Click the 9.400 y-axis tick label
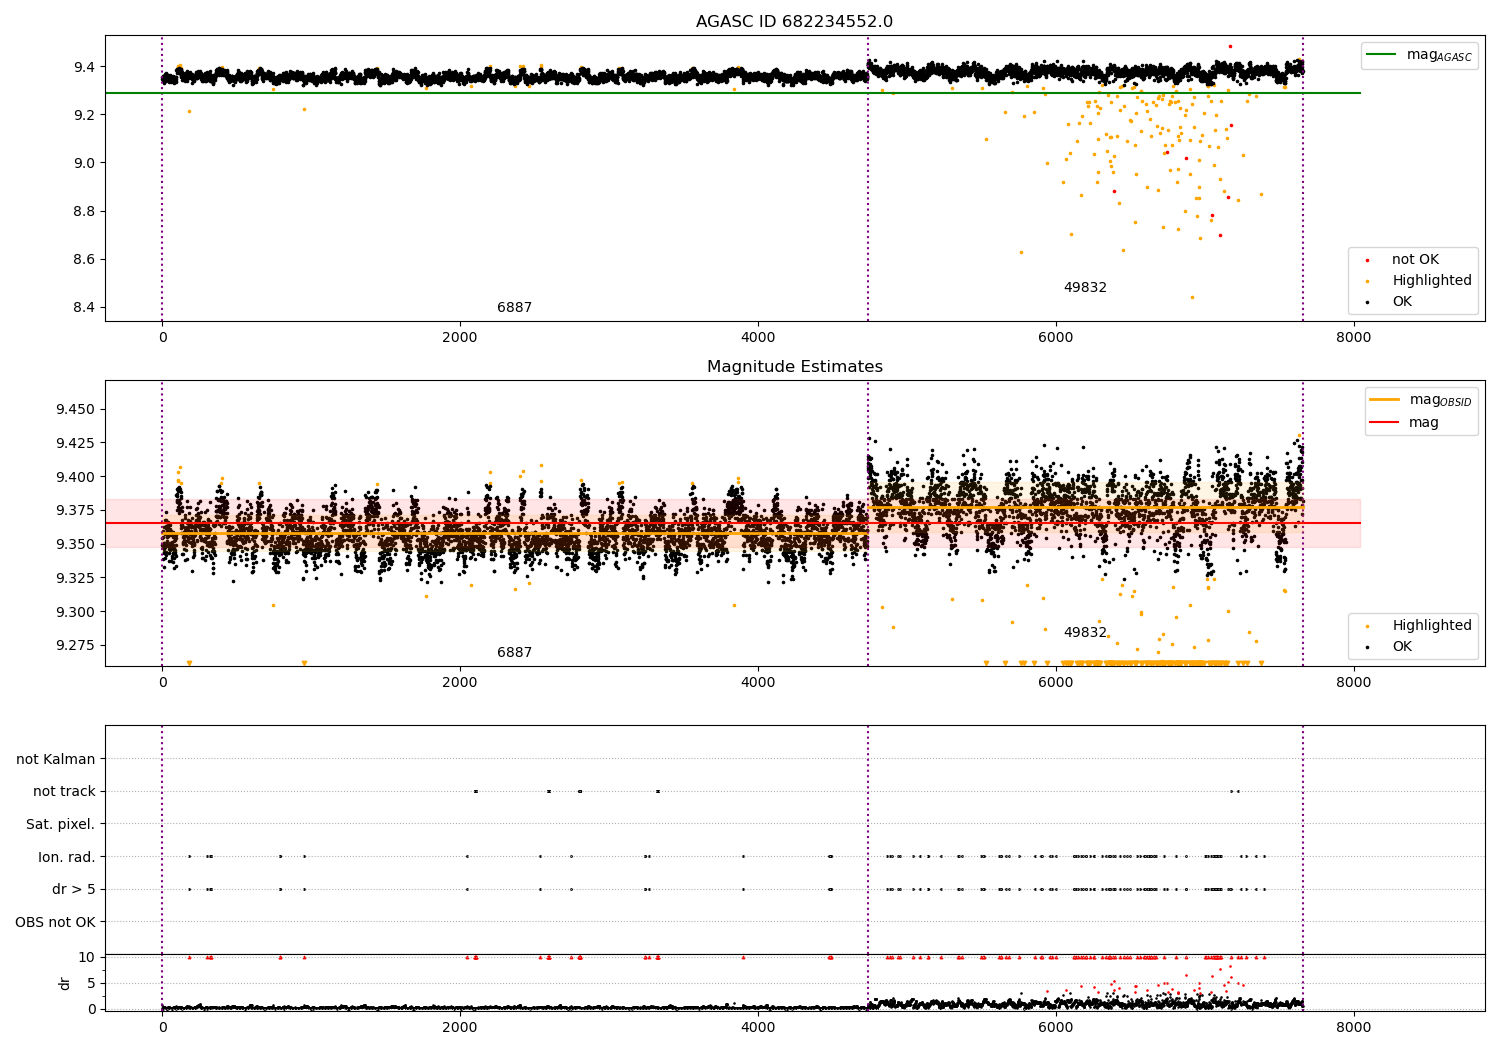The height and width of the screenshot is (1050, 1500). pos(76,477)
